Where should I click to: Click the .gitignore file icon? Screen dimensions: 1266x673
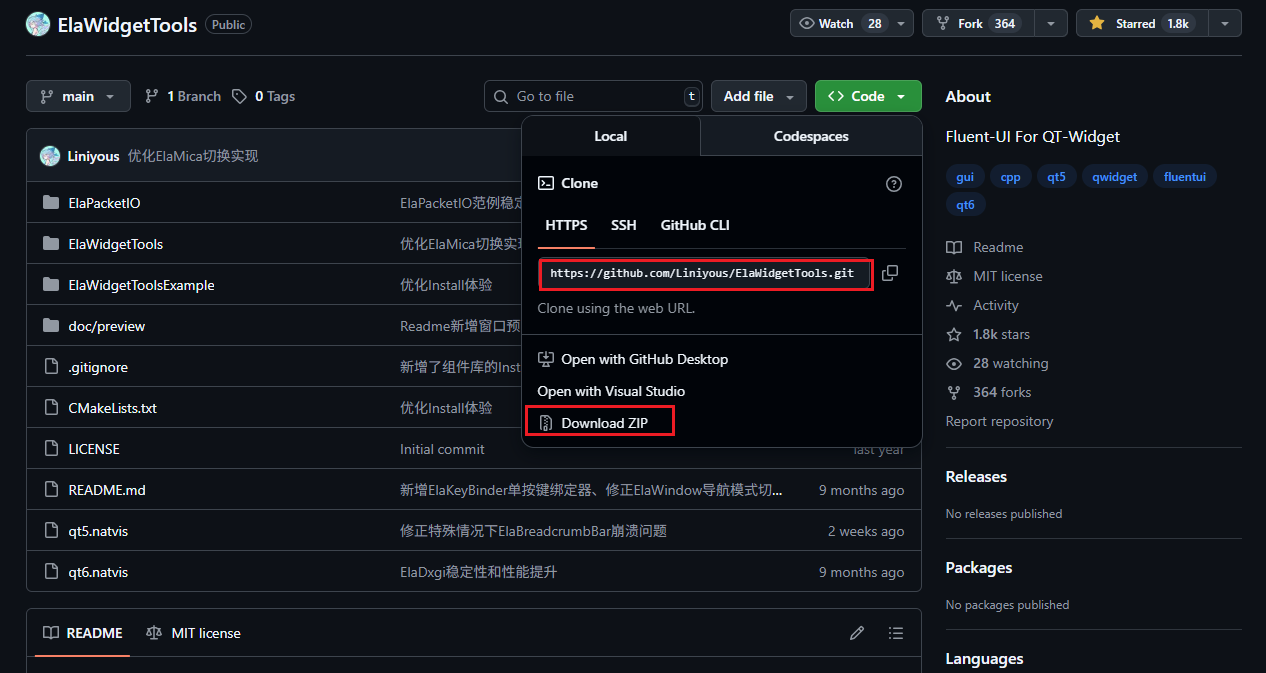point(51,367)
